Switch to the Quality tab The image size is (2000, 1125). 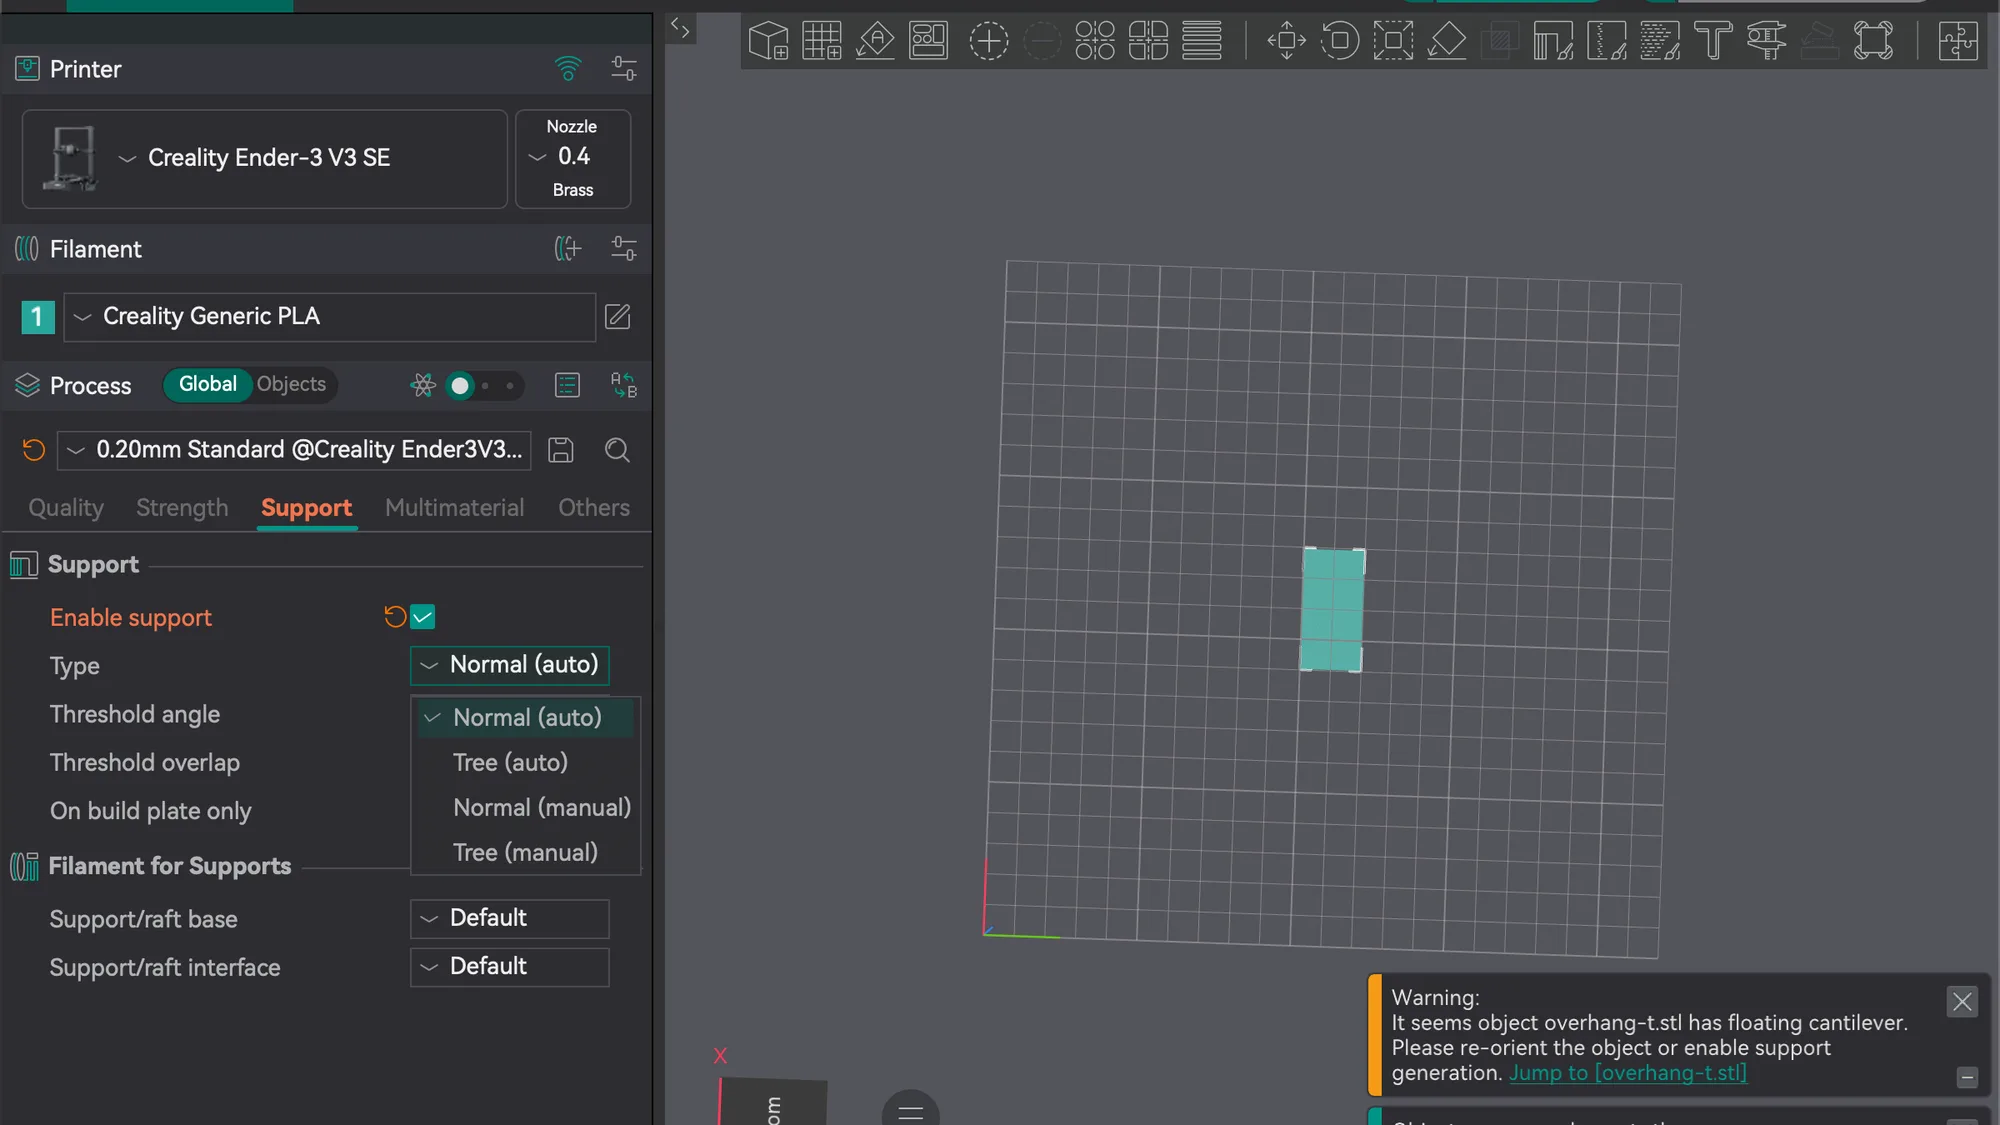coord(66,508)
